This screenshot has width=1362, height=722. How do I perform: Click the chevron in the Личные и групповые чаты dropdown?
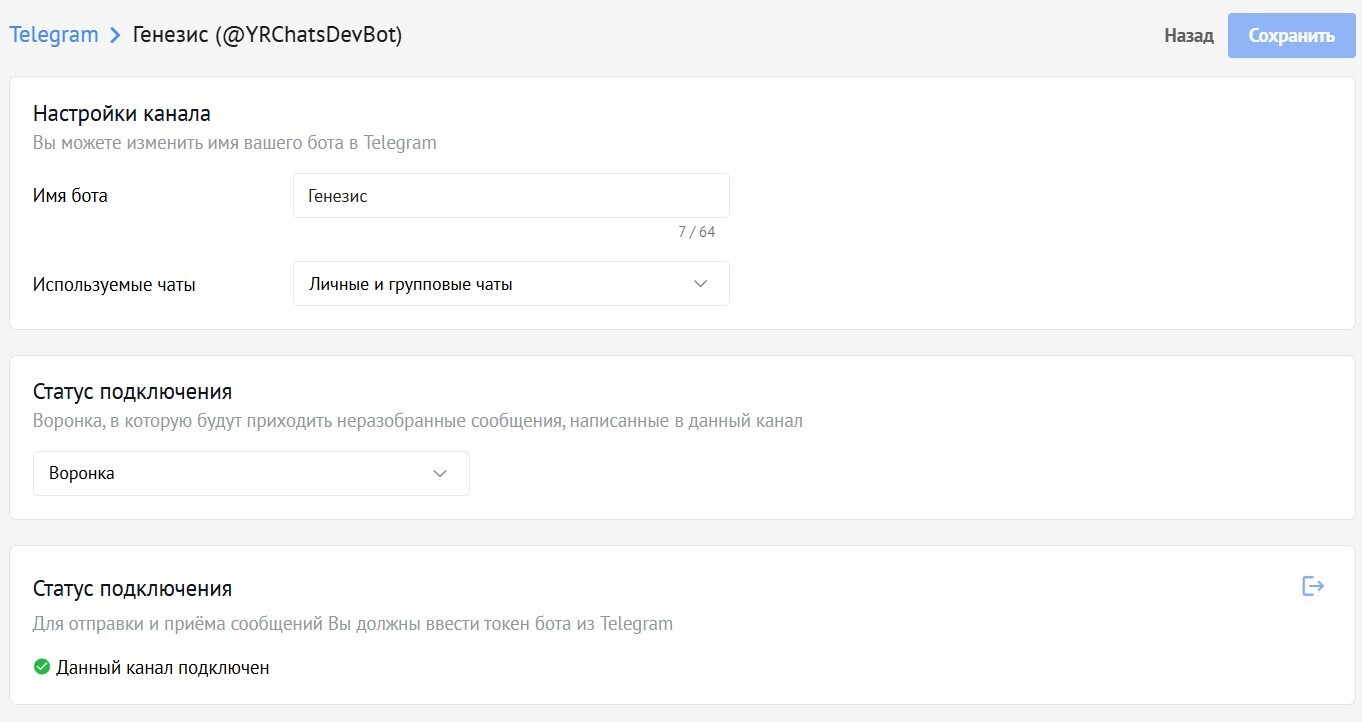coord(700,284)
